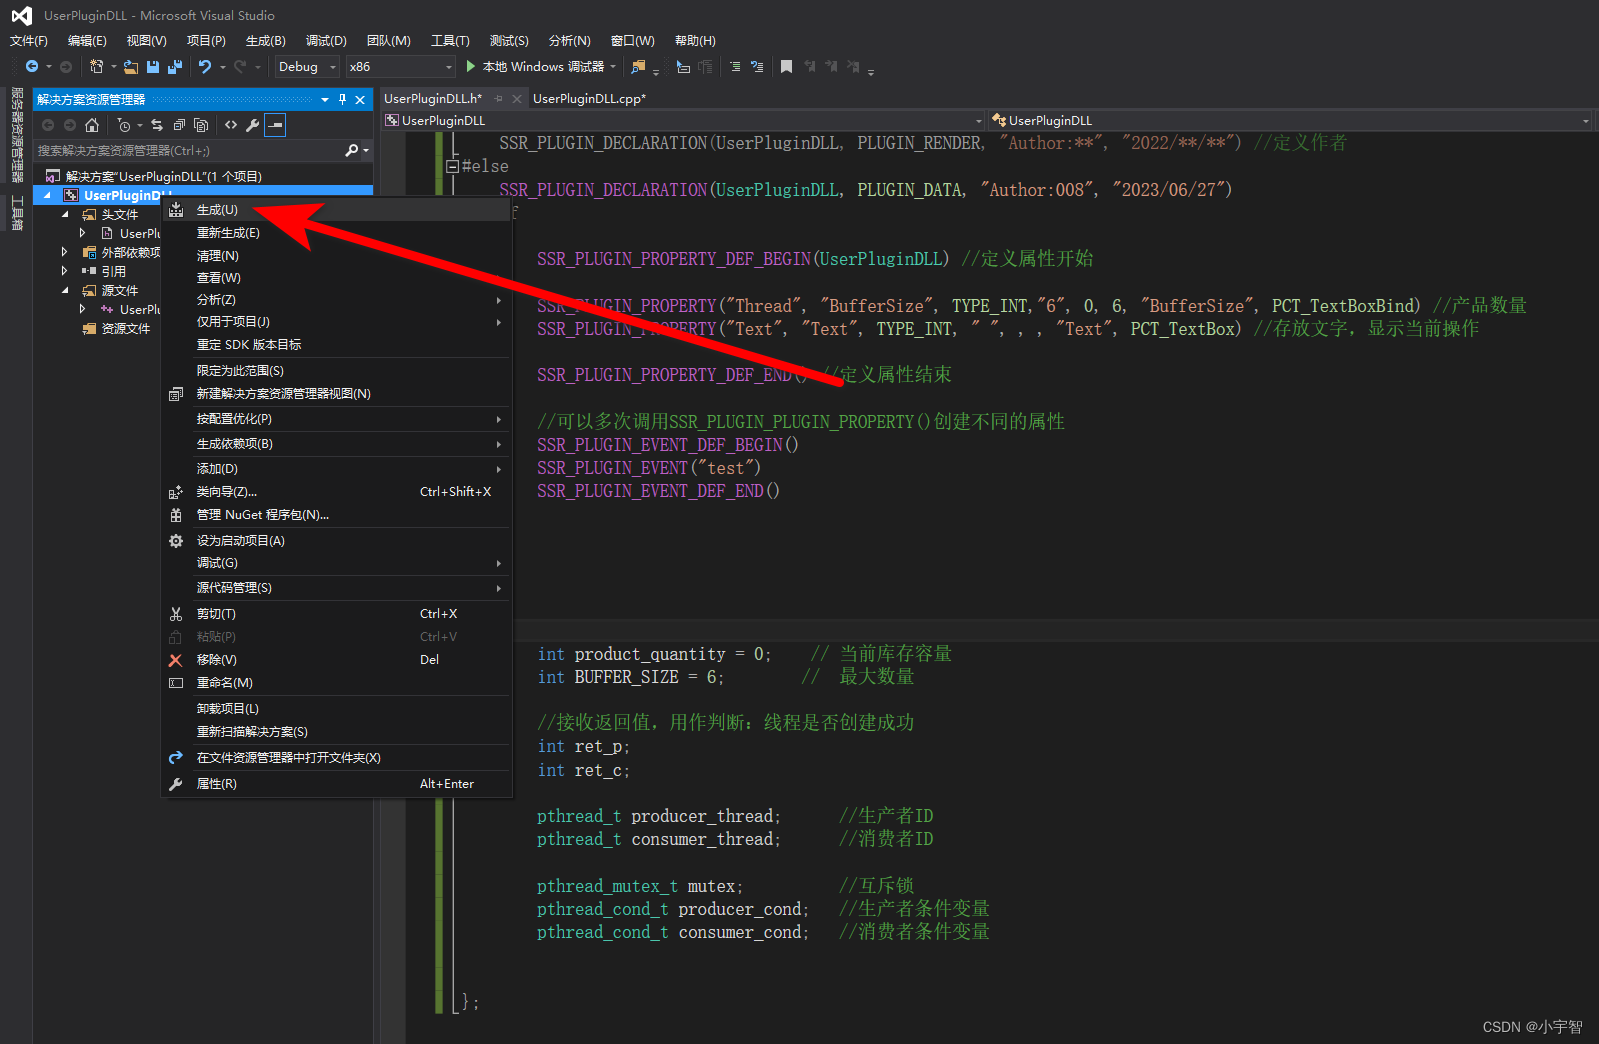Open the 编辑(E) menu
This screenshot has height=1044, width=1599.
click(87, 41)
